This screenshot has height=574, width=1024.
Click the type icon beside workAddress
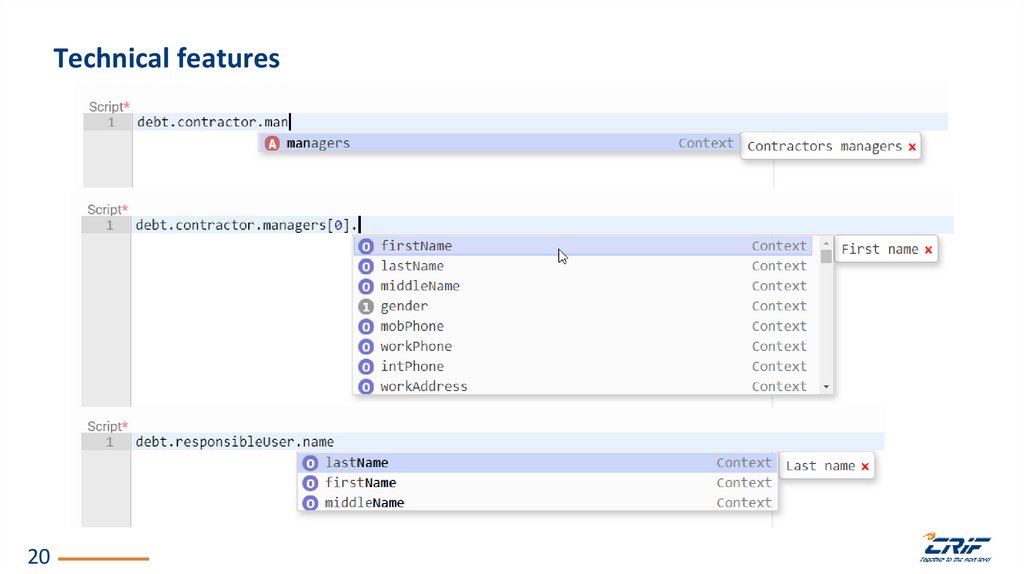366,386
